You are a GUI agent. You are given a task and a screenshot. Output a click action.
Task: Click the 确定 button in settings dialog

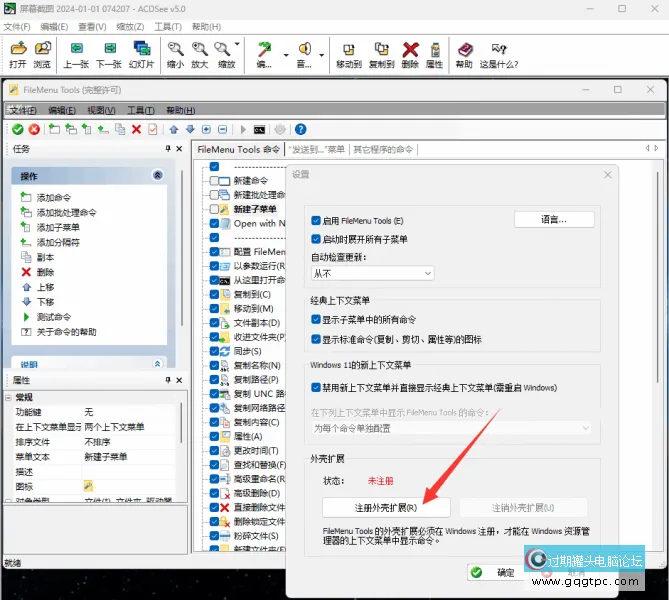(x=496, y=573)
